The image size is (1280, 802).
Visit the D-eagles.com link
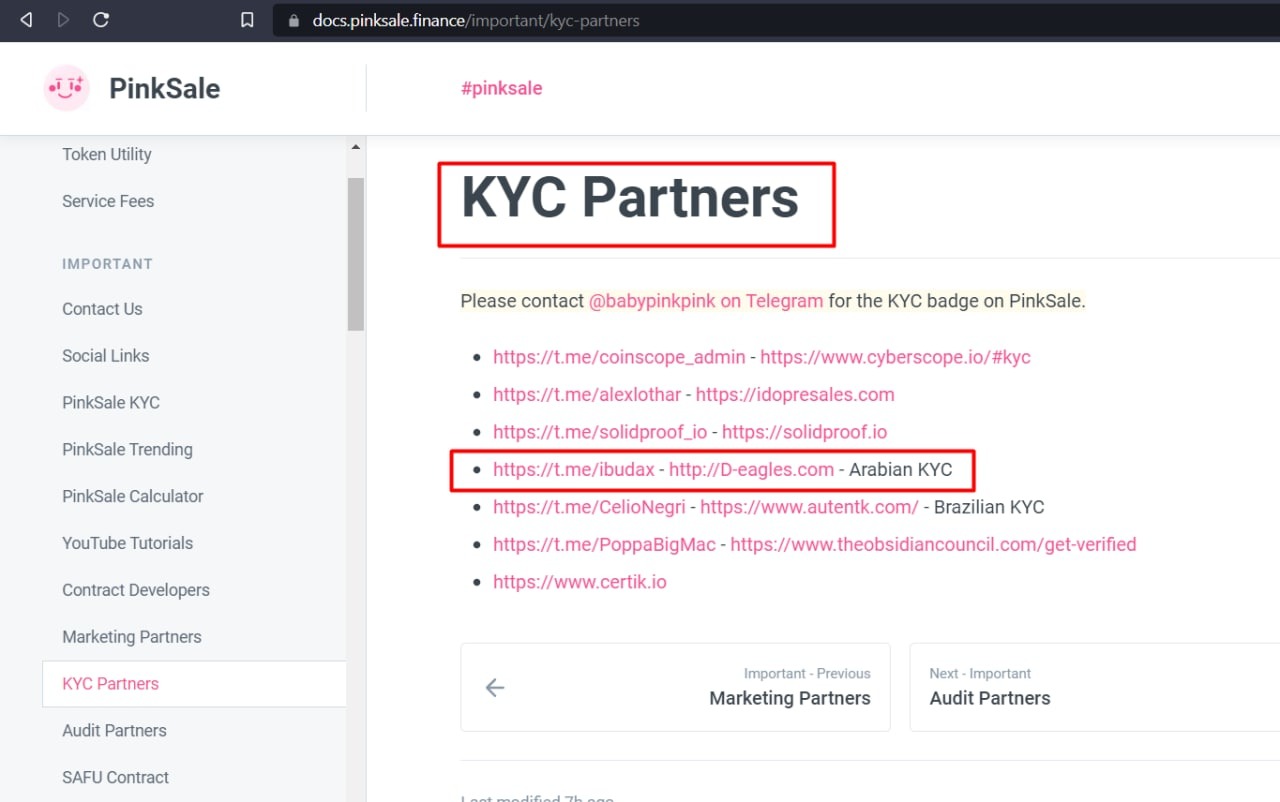tap(751, 469)
